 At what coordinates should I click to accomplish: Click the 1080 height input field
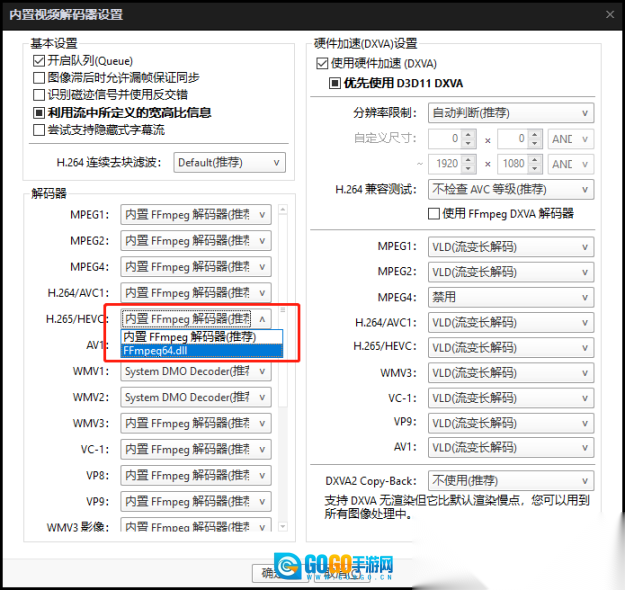pos(514,164)
